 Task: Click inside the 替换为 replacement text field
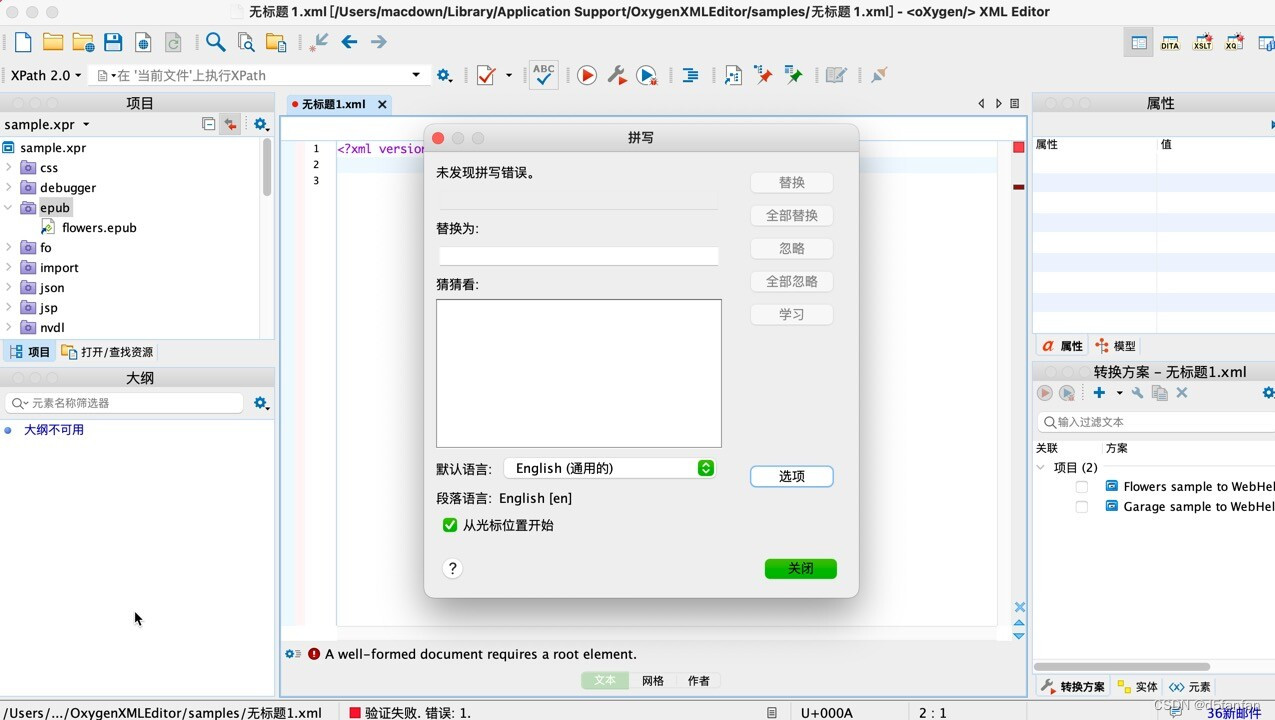coord(578,256)
